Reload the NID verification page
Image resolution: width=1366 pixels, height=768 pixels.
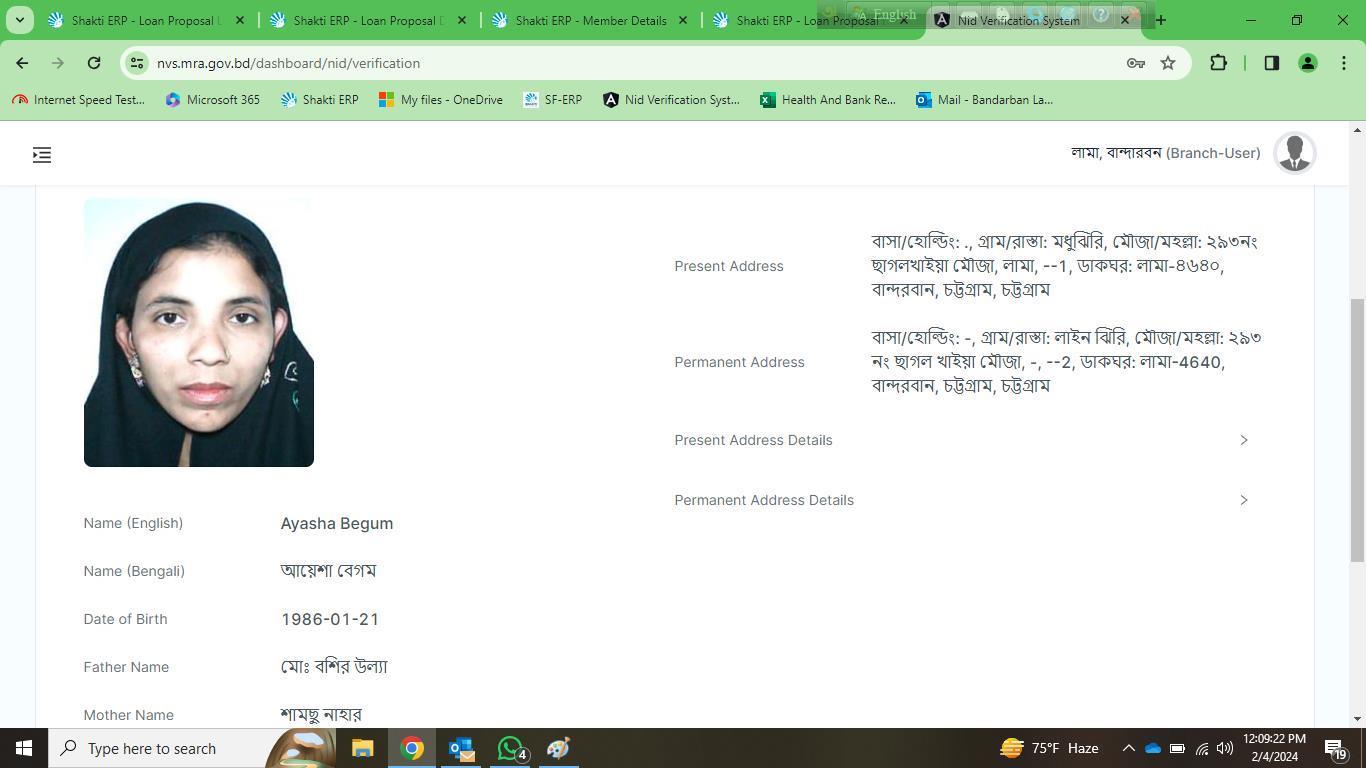[x=94, y=63]
